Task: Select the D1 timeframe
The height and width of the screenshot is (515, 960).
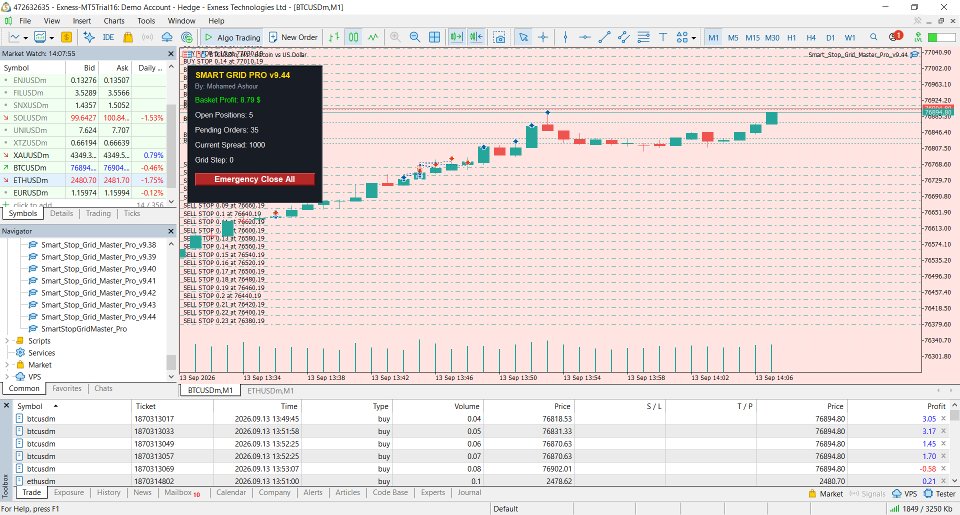Action: tap(830, 37)
